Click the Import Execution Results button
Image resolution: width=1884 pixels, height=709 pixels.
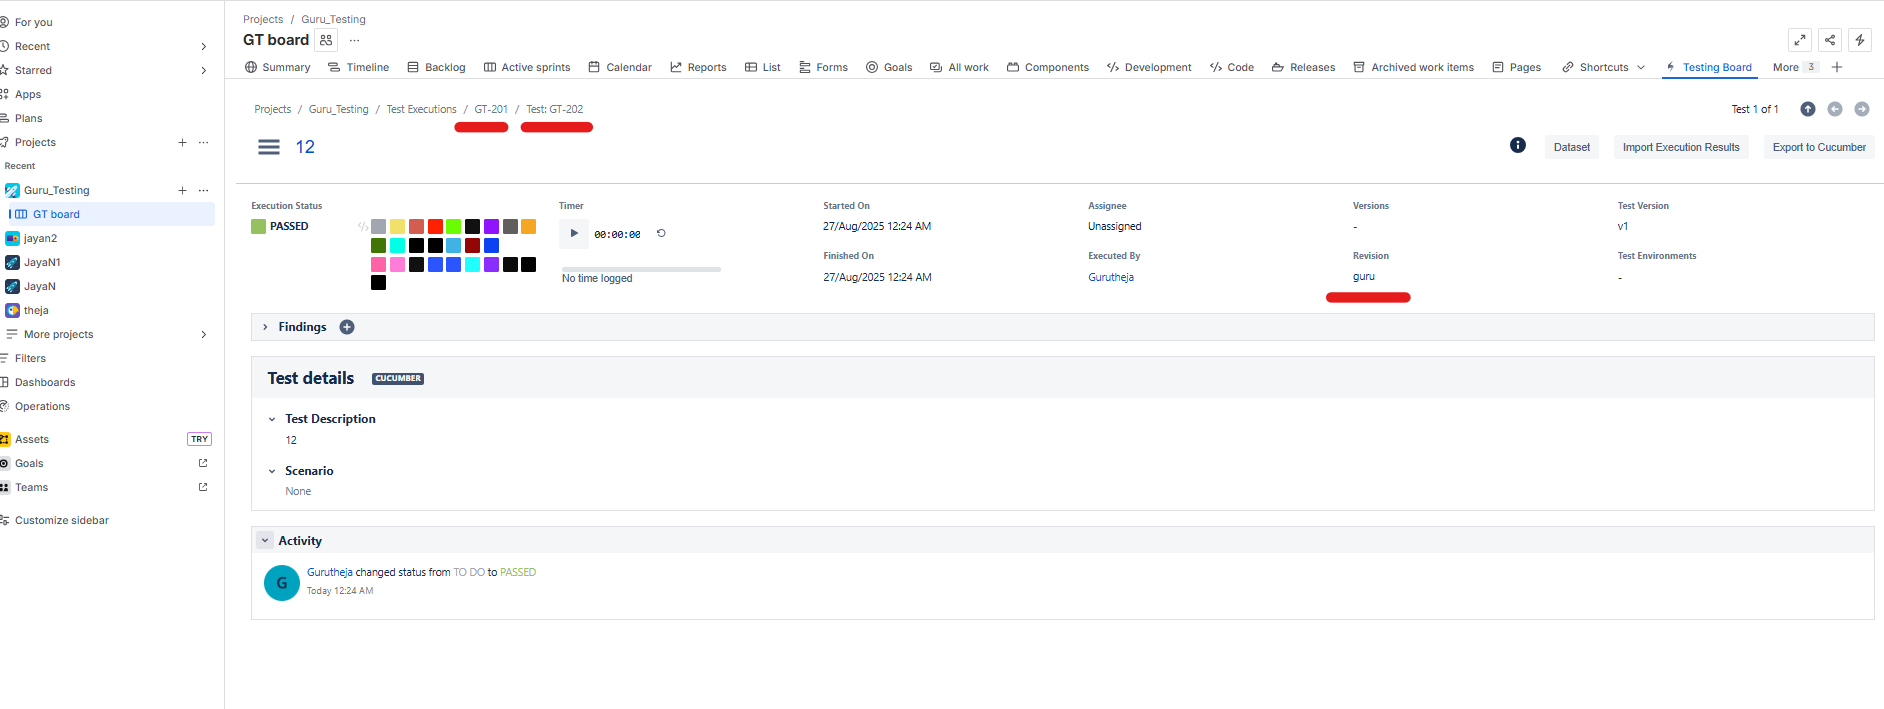pyautogui.click(x=1680, y=147)
